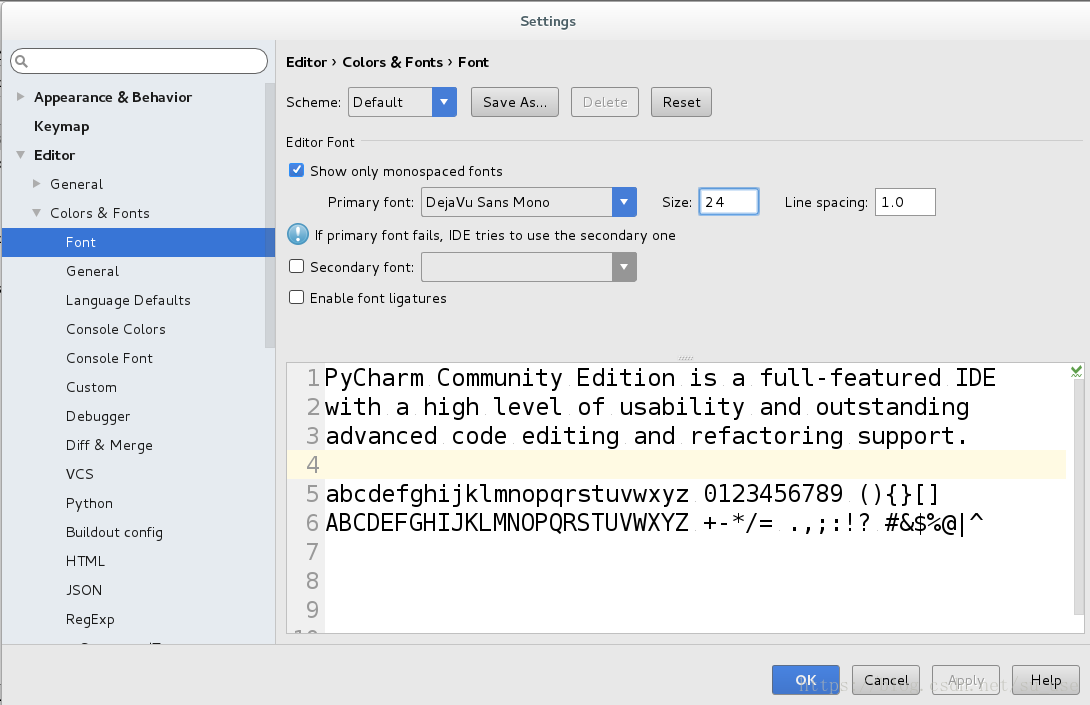This screenshot has height=705, width=1090.
Task: Click the green checkmark inspection icon
Action: (x=1076, y=372)
